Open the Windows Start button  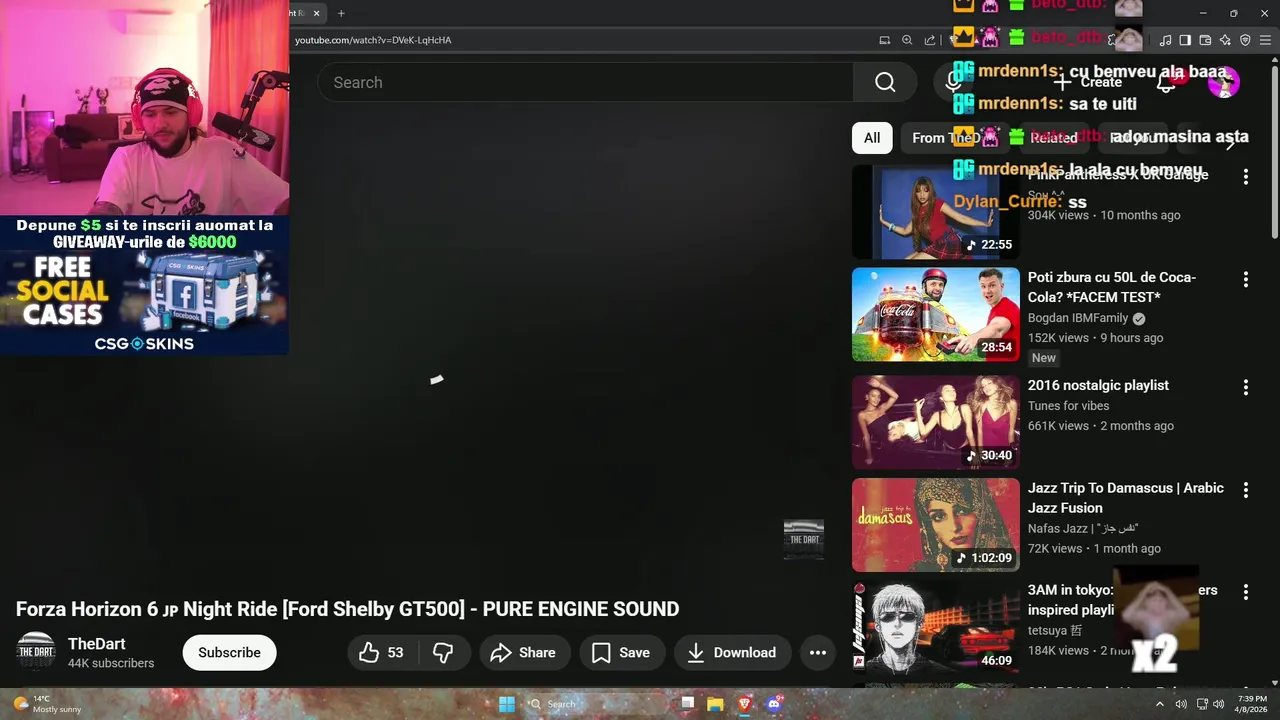coord(507,704)
